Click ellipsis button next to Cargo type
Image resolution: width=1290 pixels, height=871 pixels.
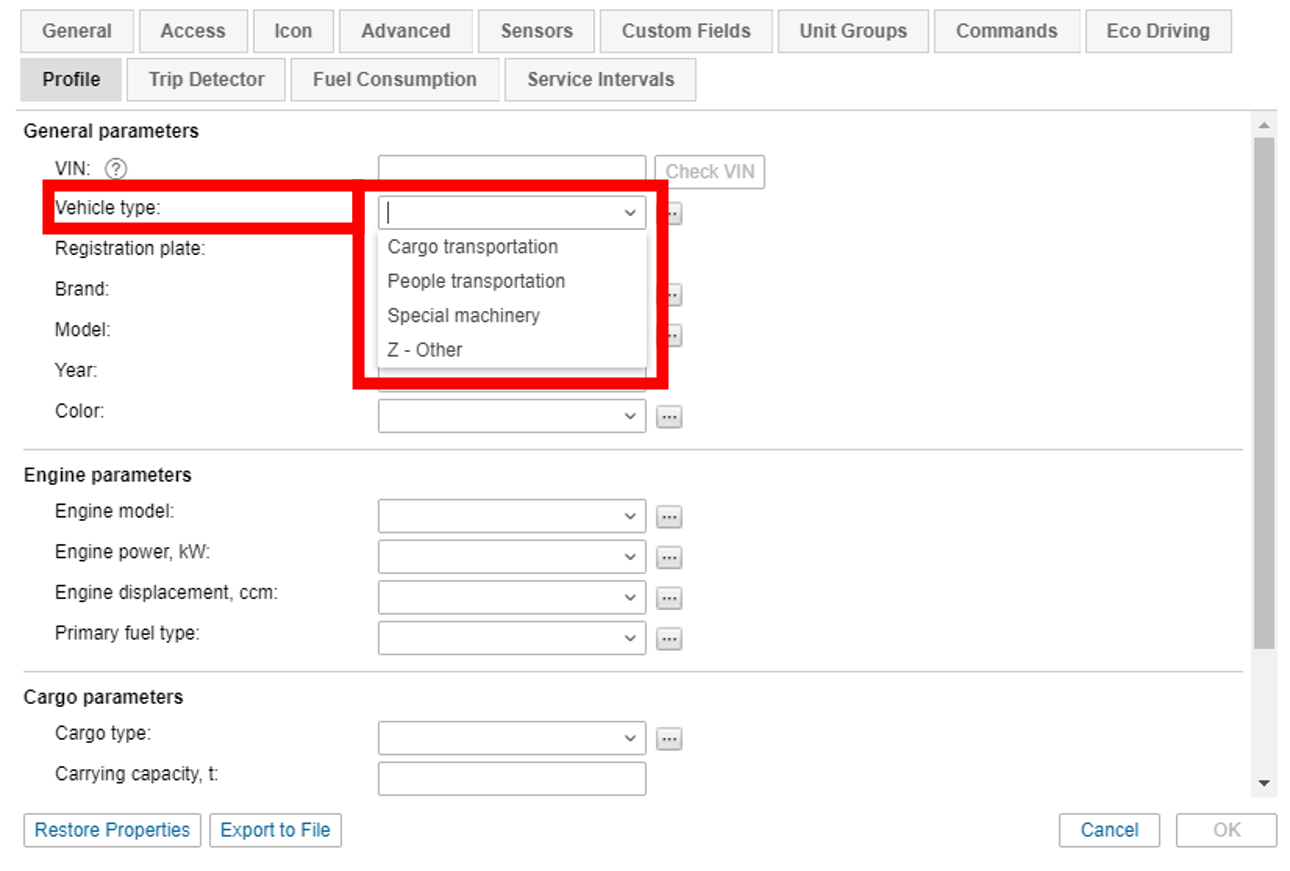click(x=669, y=739)
